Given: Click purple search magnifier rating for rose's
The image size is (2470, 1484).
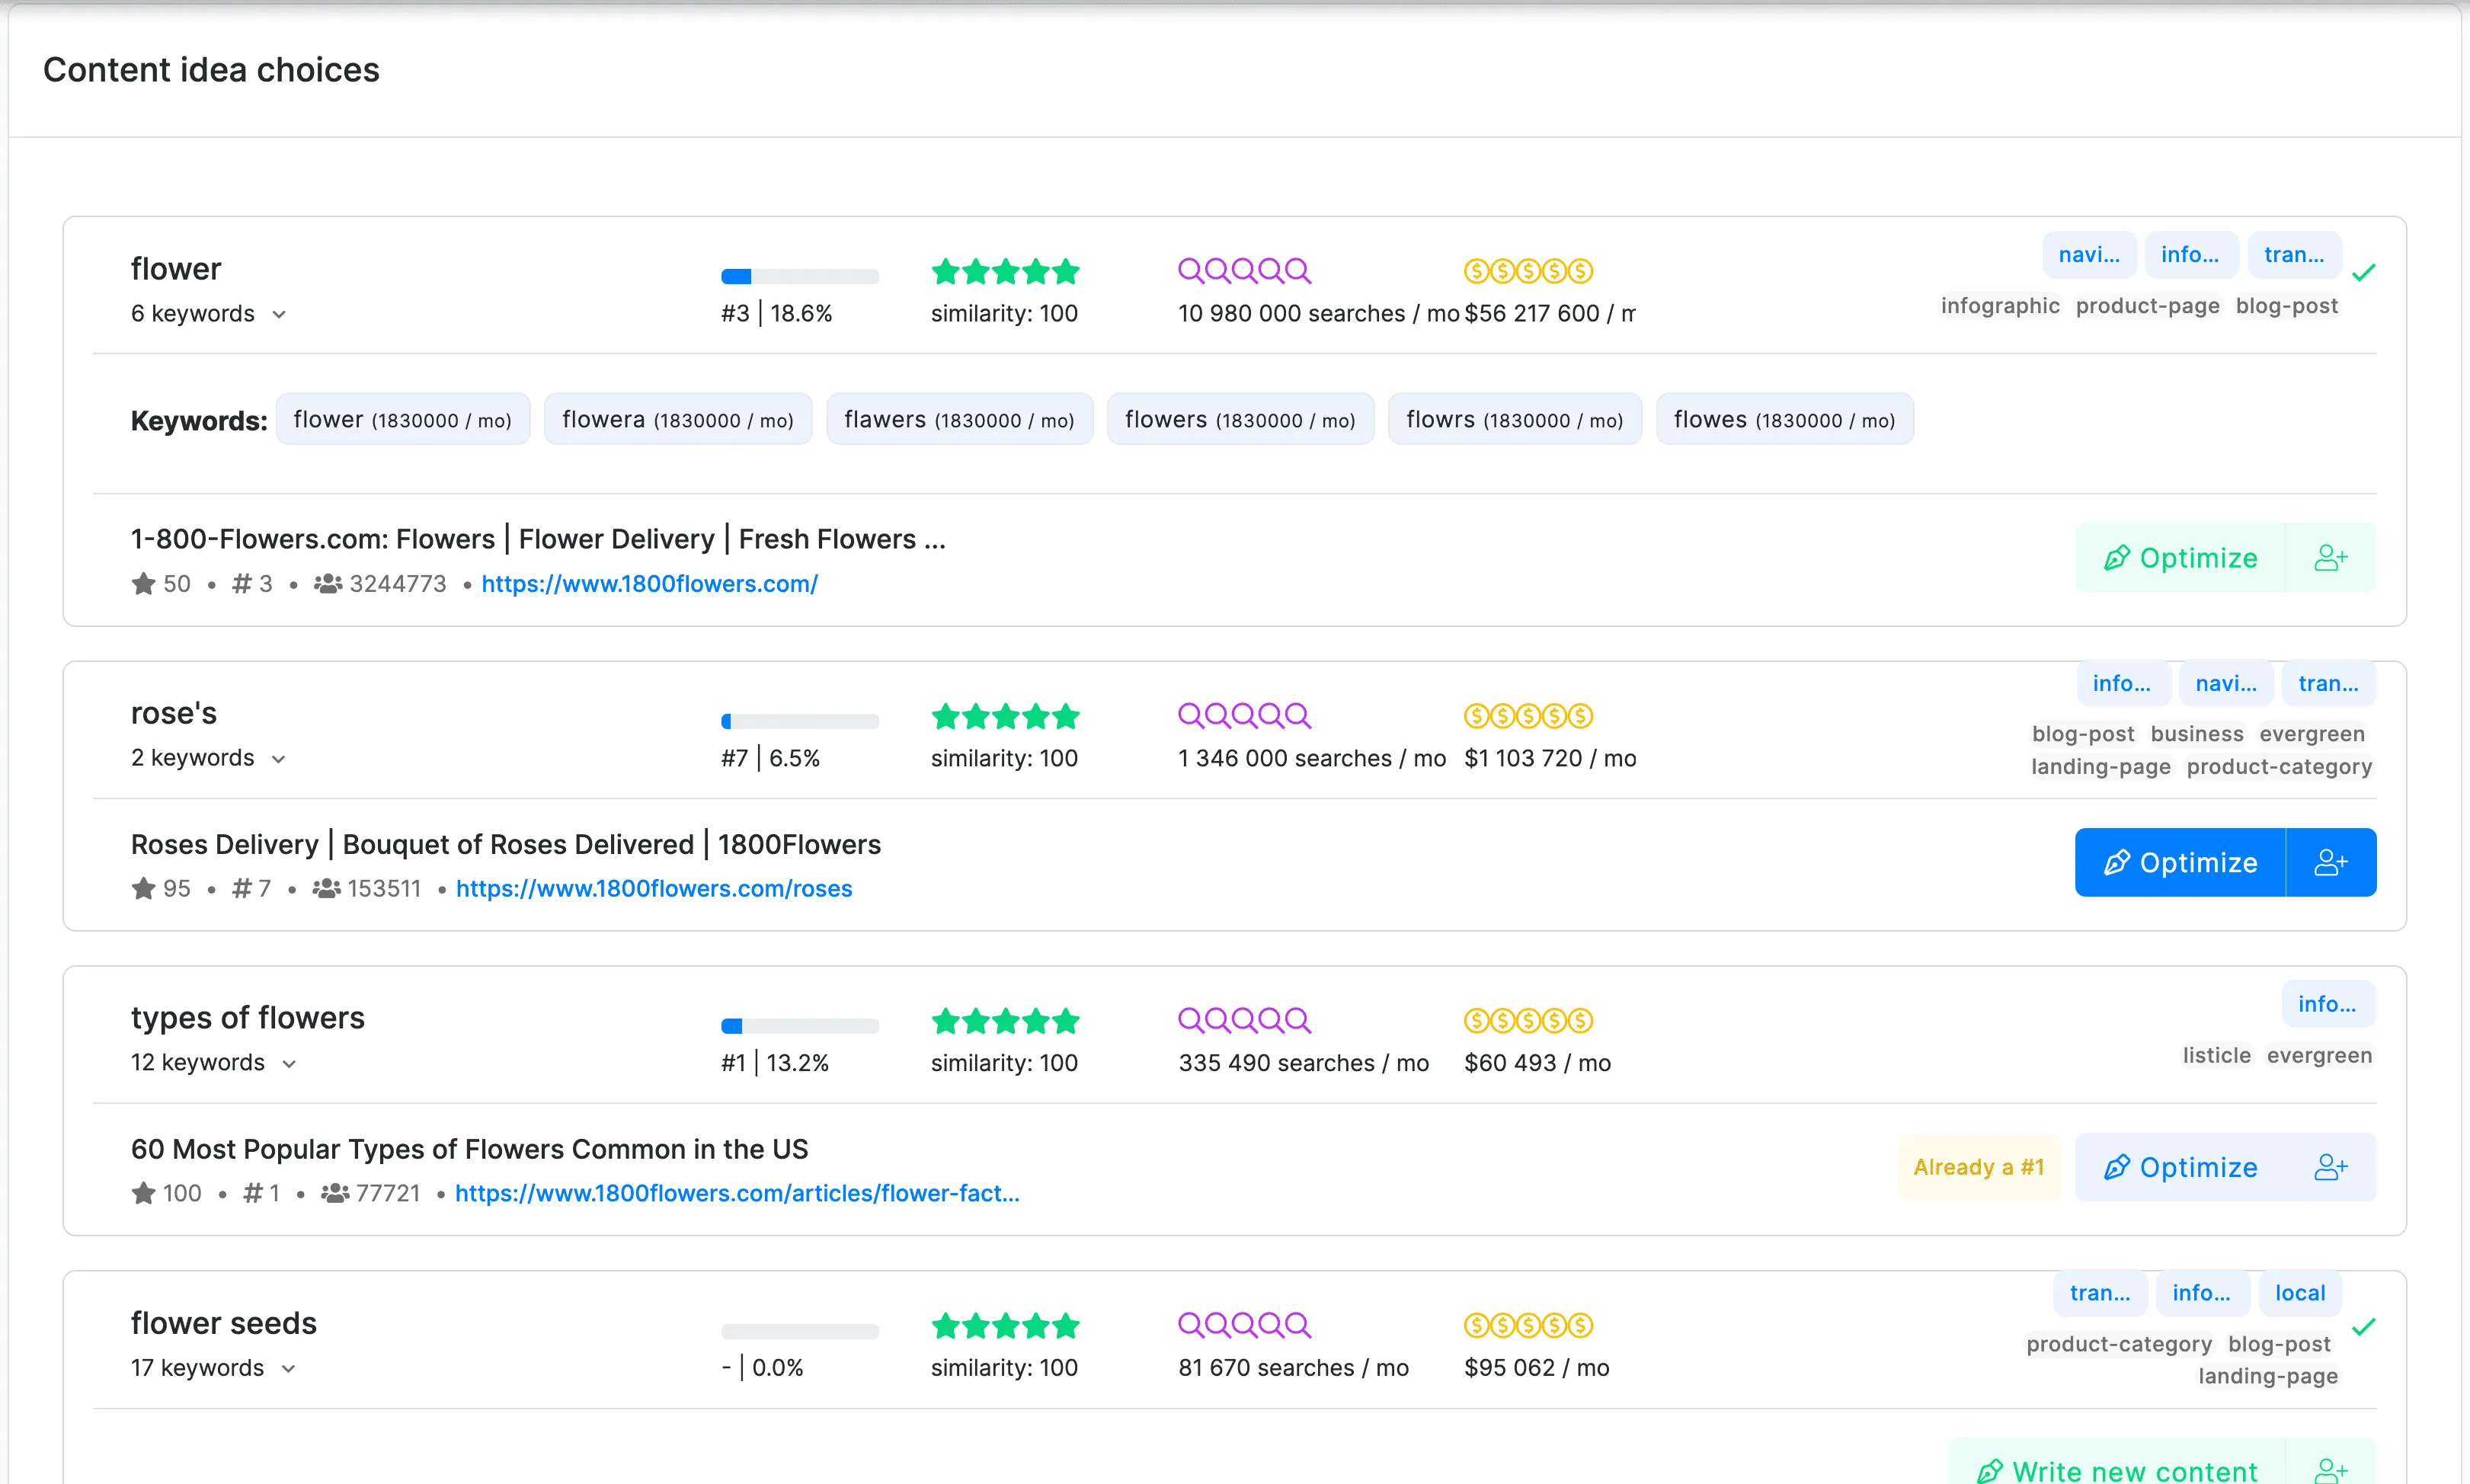Looking at the screenshot, I should pyautogui.click(x=1244, y=716).
